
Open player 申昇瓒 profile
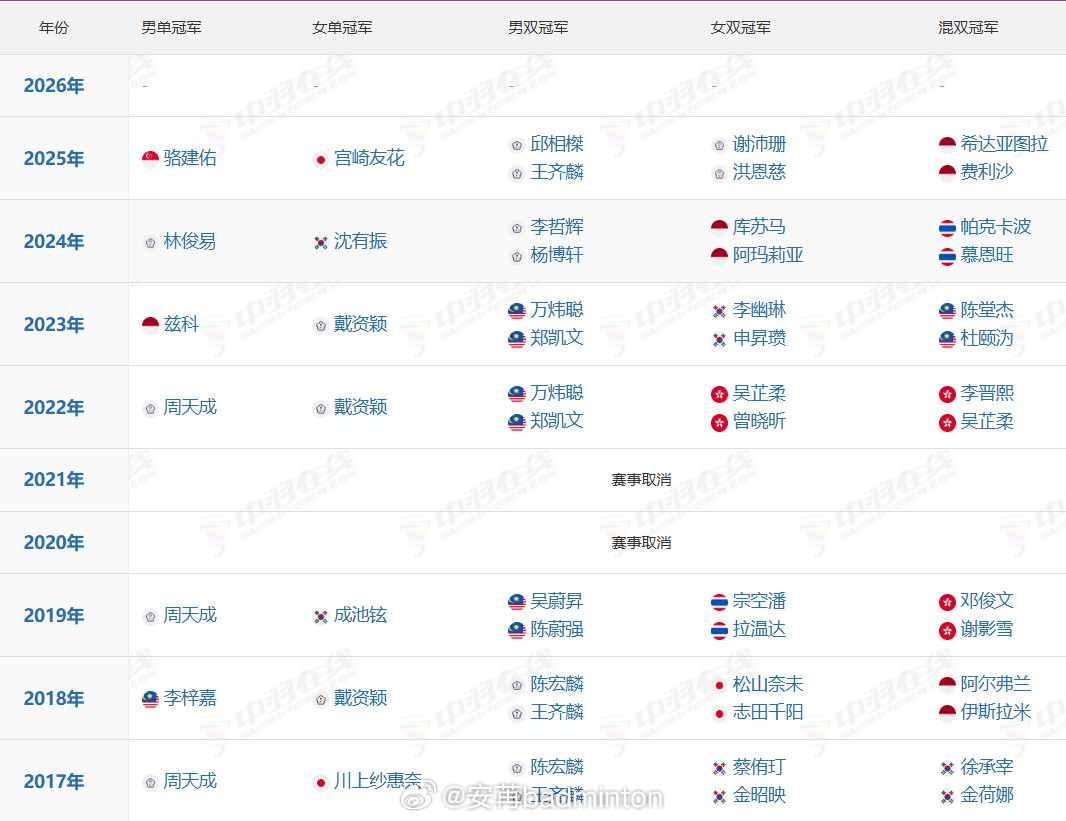(x=759, y=338)
